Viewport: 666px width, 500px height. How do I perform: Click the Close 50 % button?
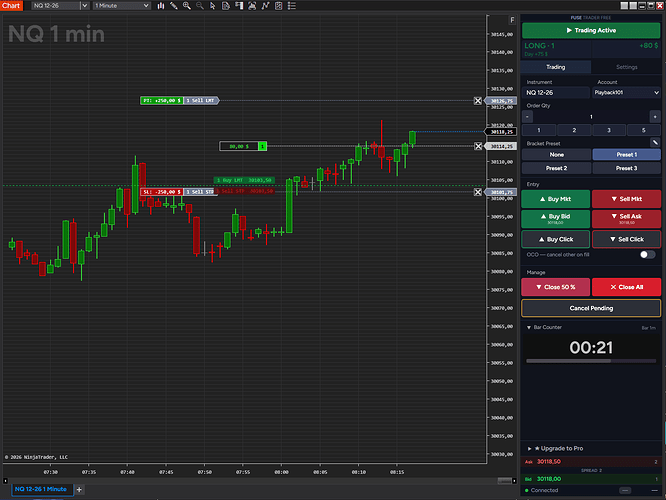point(556,287)
